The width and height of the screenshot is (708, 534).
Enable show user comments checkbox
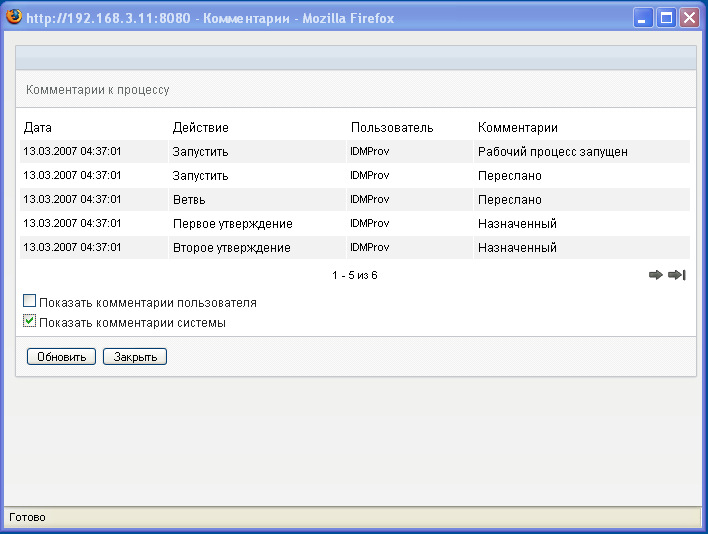click(30, 301)
